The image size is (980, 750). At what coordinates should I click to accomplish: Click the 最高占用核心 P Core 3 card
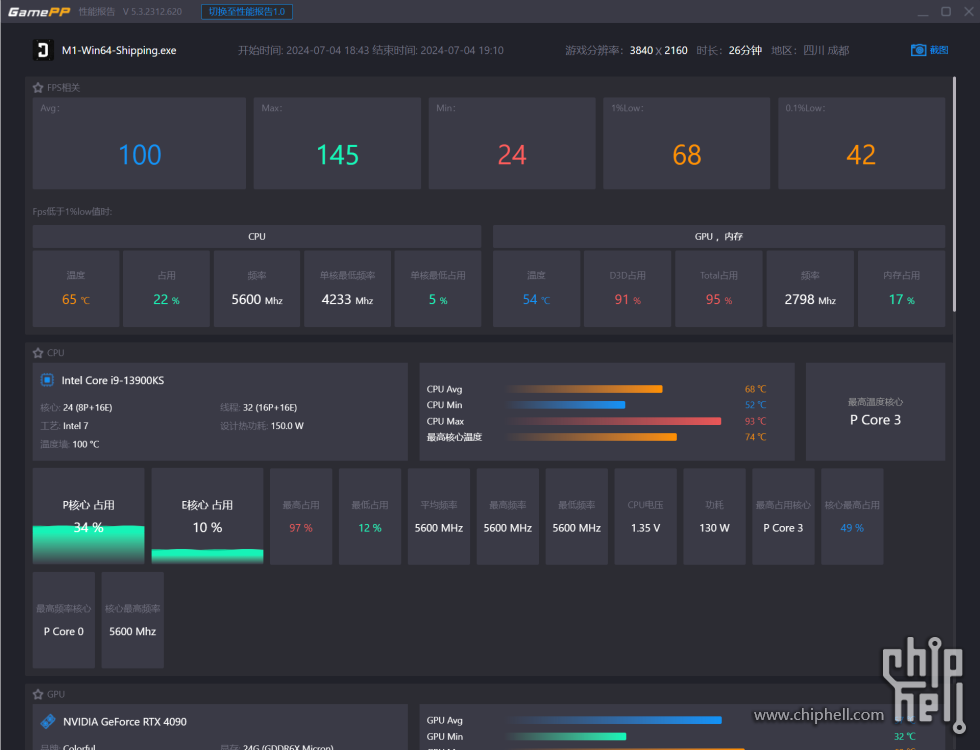(x=783, y=516)
